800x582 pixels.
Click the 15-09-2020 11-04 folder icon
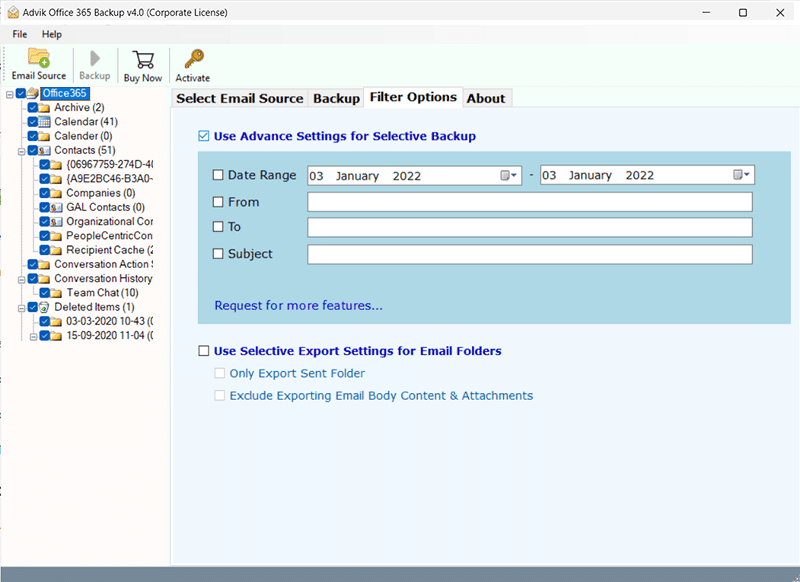56,336
